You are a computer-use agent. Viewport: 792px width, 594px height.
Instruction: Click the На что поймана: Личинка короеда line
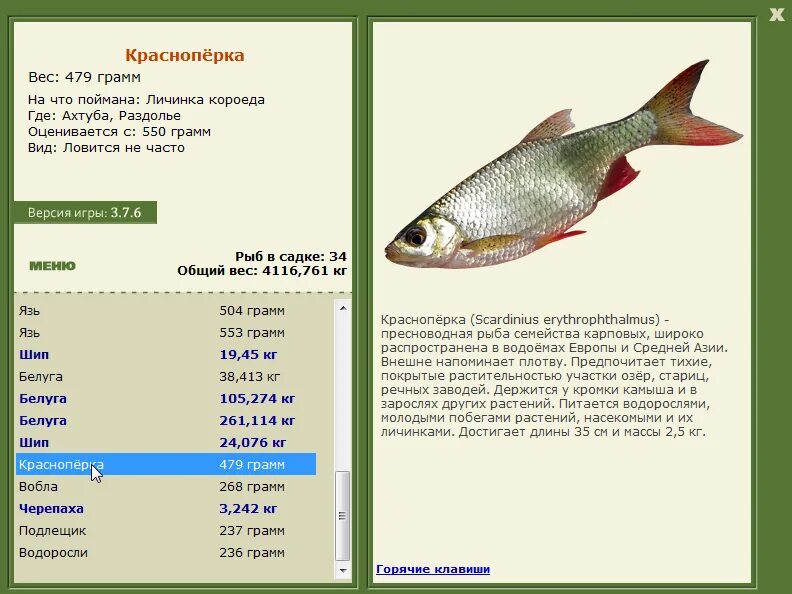[x=146, y=100]
